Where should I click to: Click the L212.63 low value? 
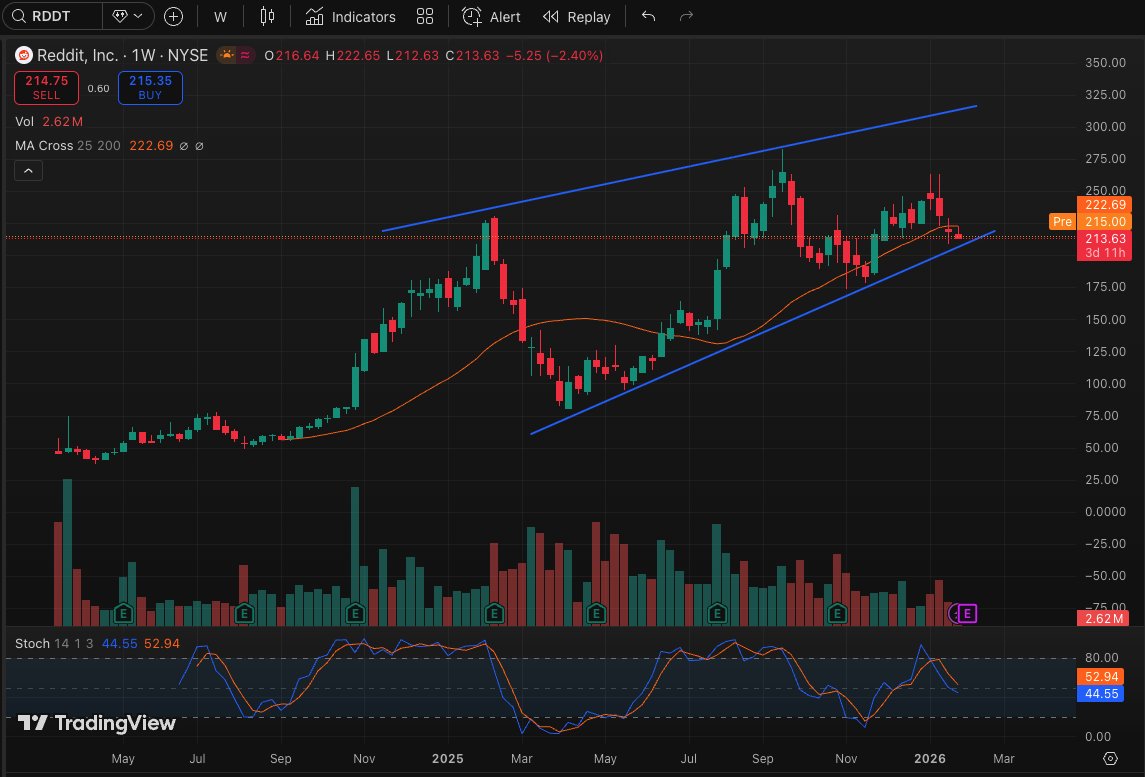tap(413, 56)
